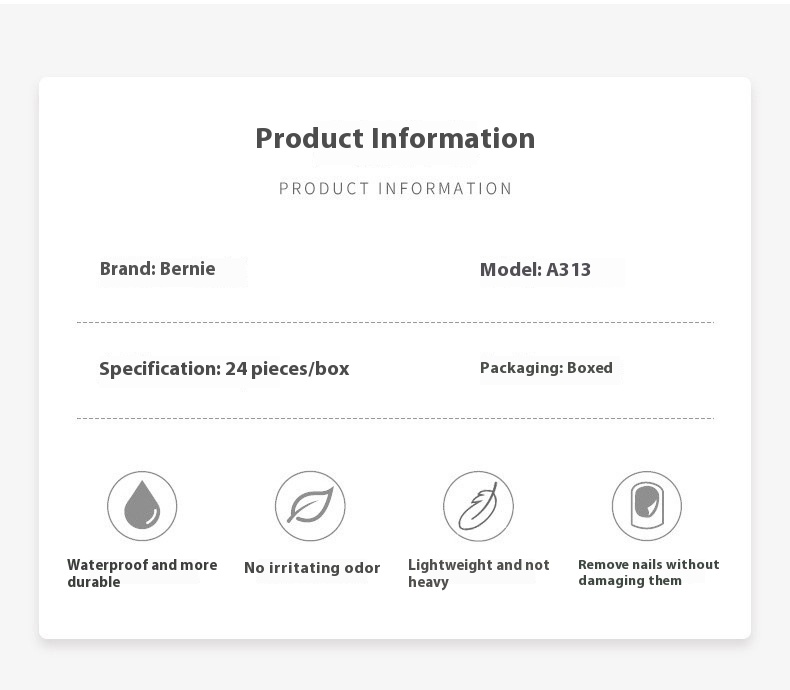This screenshot has height=690, width=790.
Task: Select 'Remove nails without damaging them' caption
Action: (x=649, y=572)
